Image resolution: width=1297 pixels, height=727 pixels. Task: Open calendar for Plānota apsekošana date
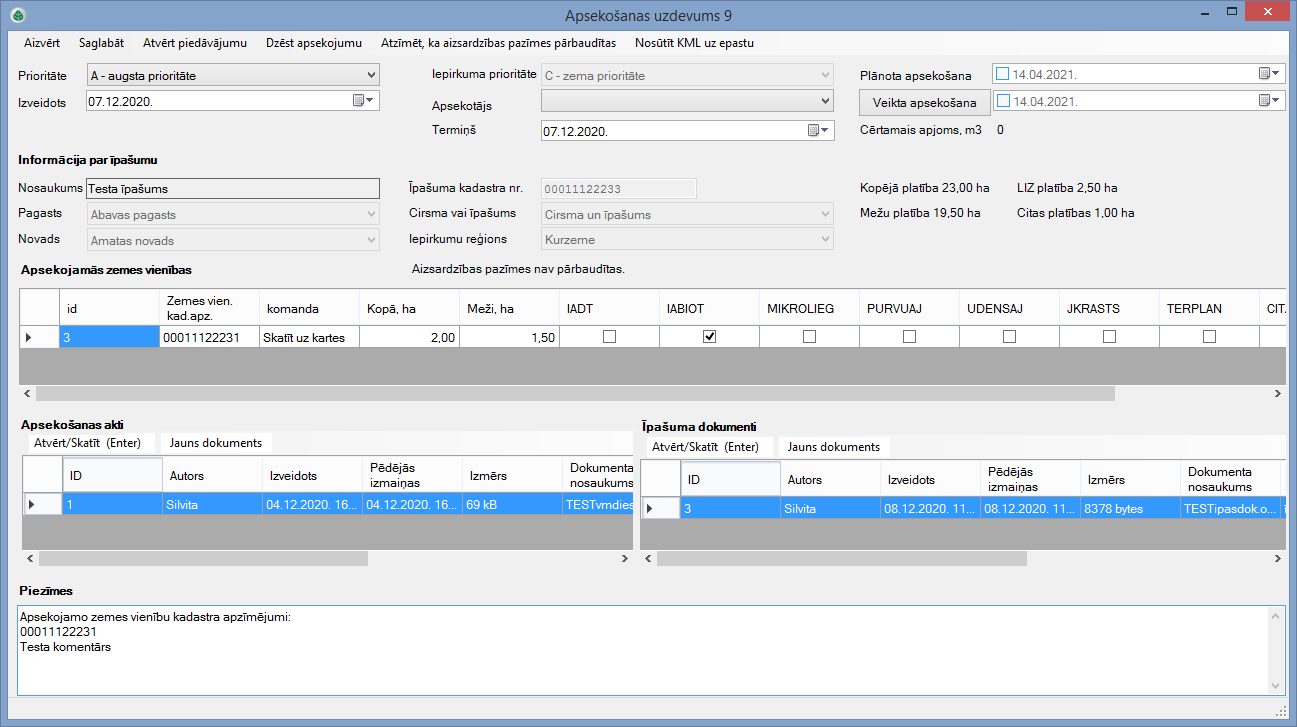coord(1269,74)
